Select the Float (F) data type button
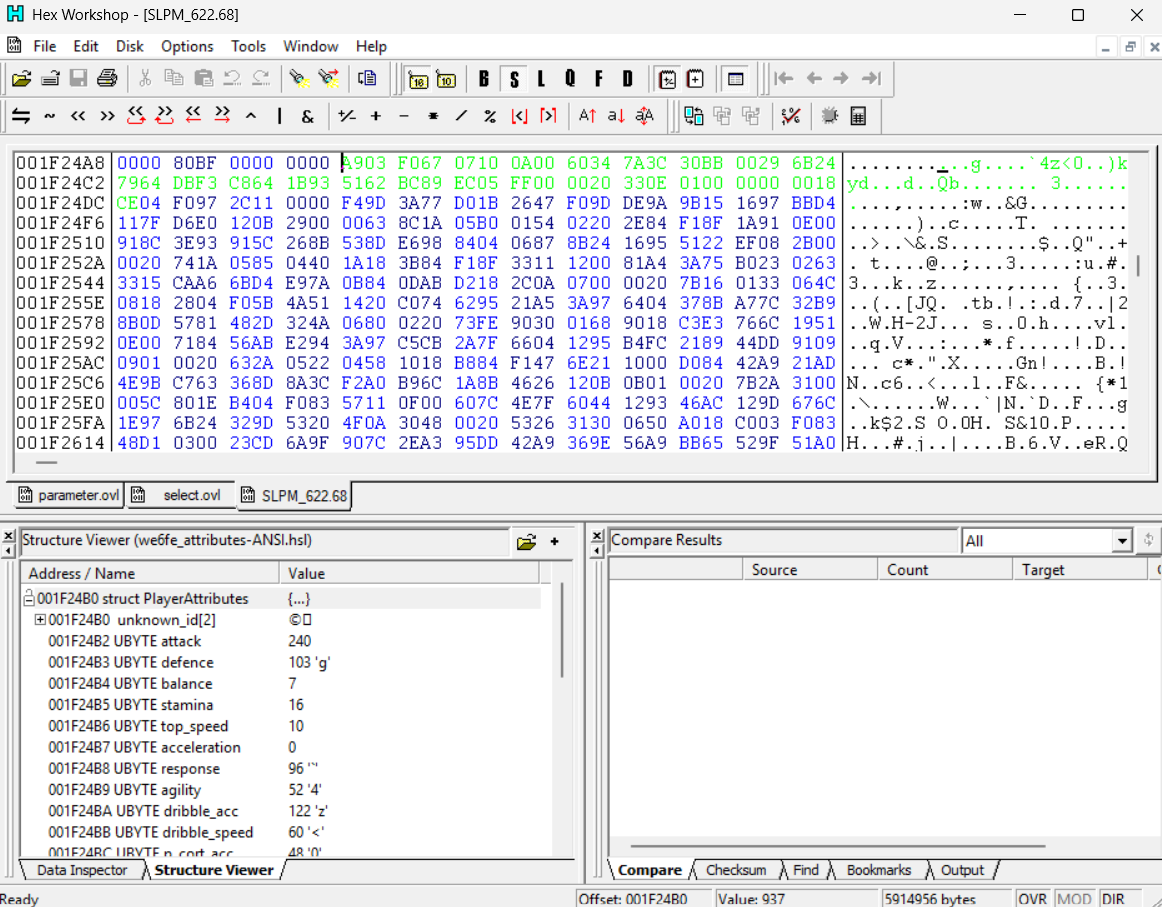Viewport: 1162px width, 907px height. pos(599,79)
